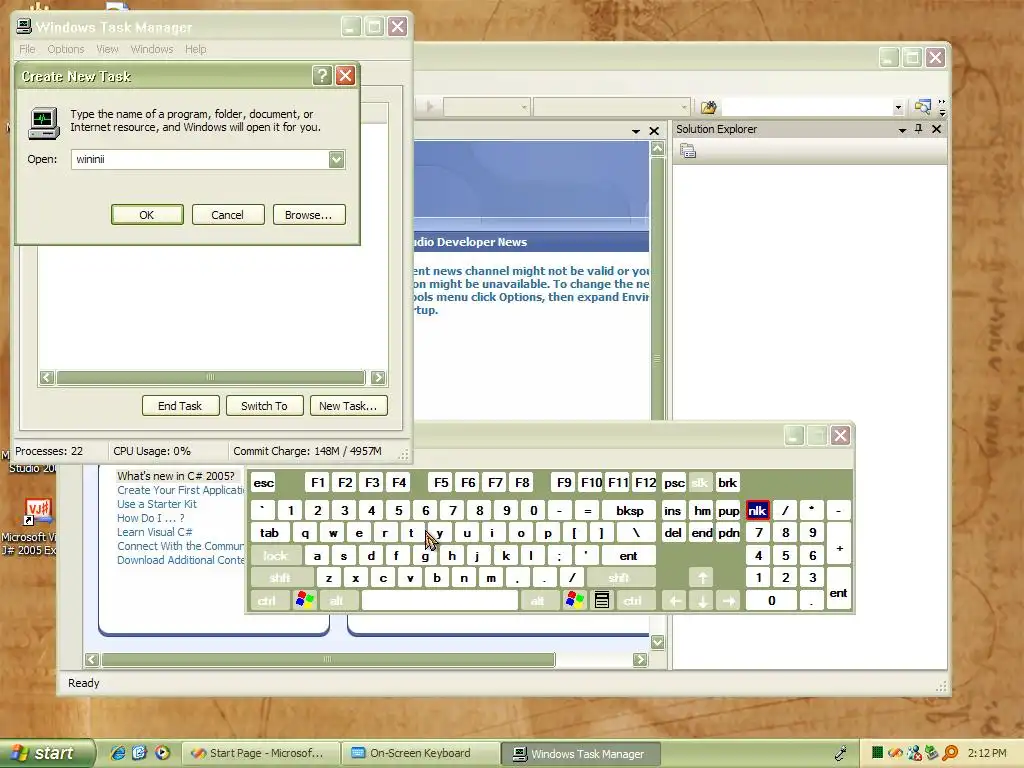Toggle the auto-hide pin on Solution Explorer
The image size is (1024, 768).
tap(918, 129)
